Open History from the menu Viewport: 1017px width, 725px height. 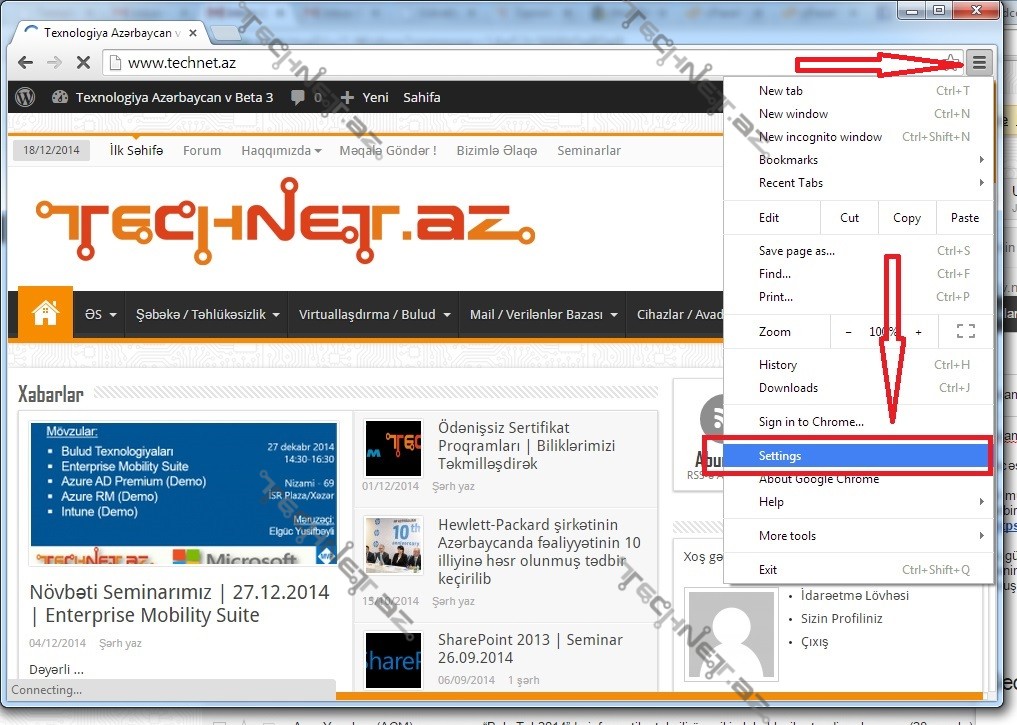pos(778,365)
